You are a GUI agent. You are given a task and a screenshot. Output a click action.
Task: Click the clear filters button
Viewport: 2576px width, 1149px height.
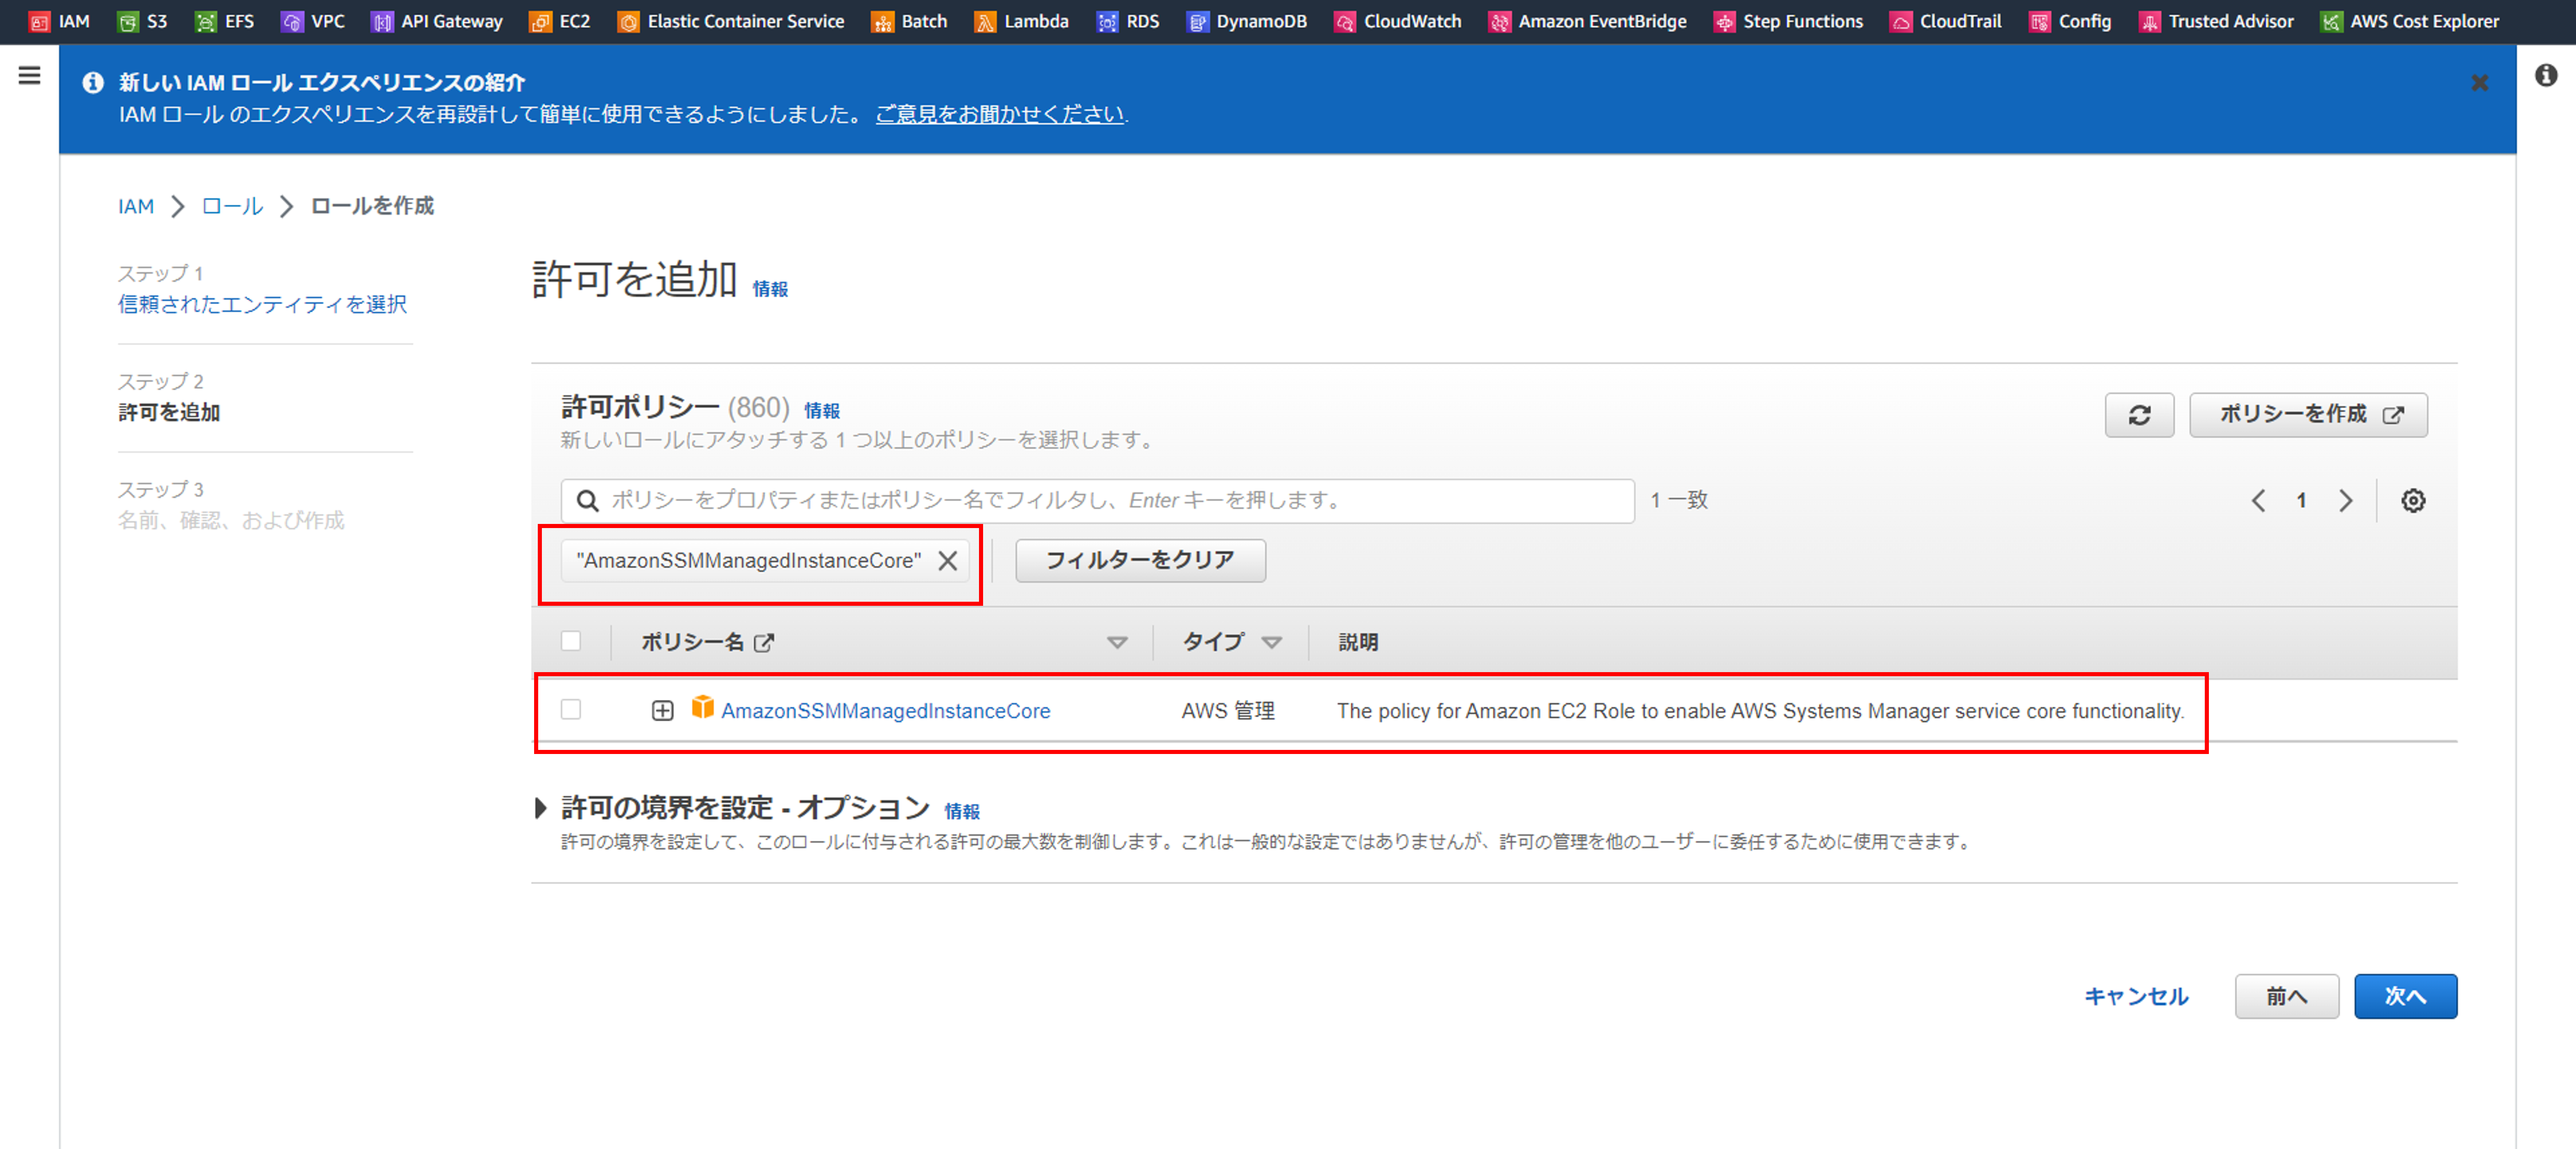[x=1139, y=560]
